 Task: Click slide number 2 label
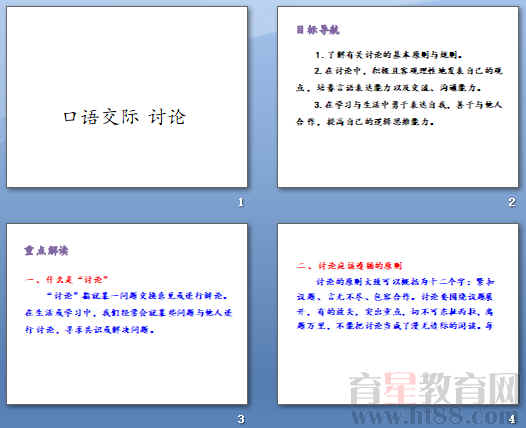coord(512,202)
